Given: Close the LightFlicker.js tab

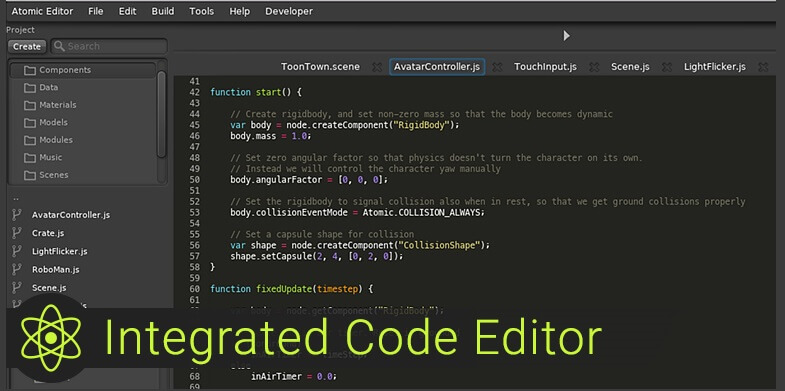Looking at the screenshot, I should pyautogui.click(x=763, y=67).
